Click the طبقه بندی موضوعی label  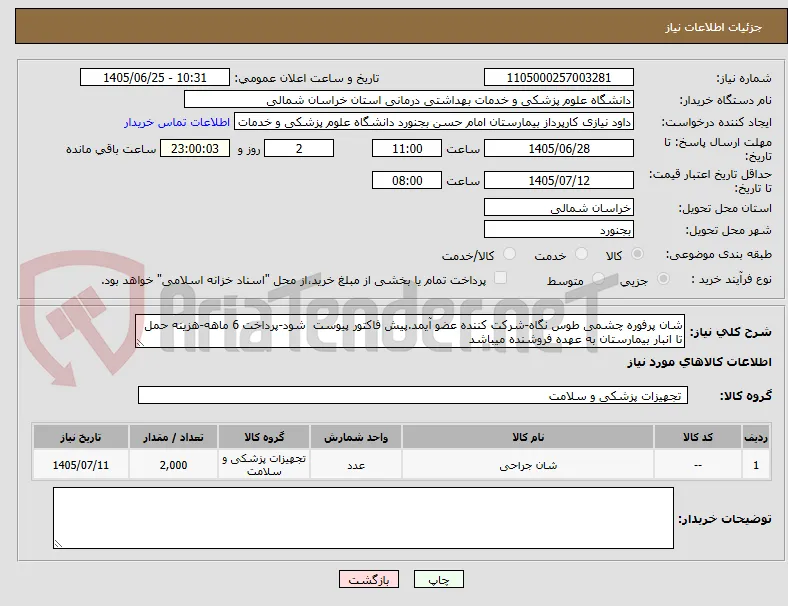point(719,254)
